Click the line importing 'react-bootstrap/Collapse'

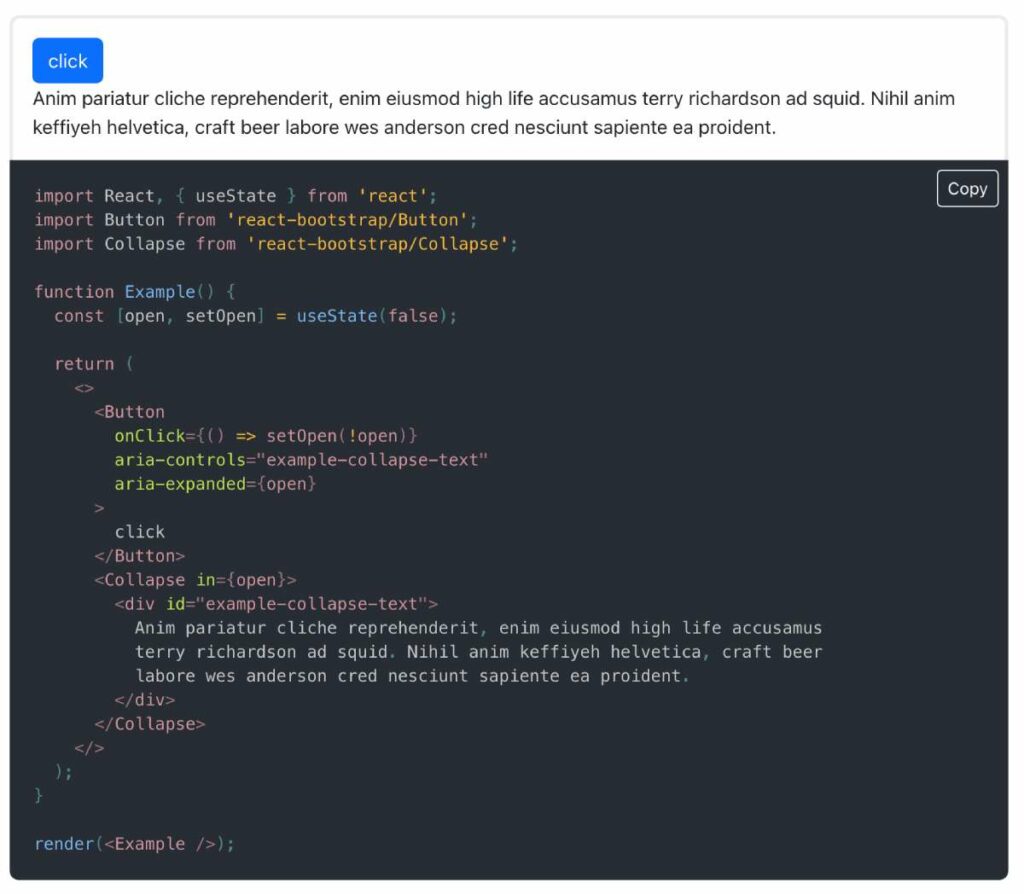[x=278, y=245]
